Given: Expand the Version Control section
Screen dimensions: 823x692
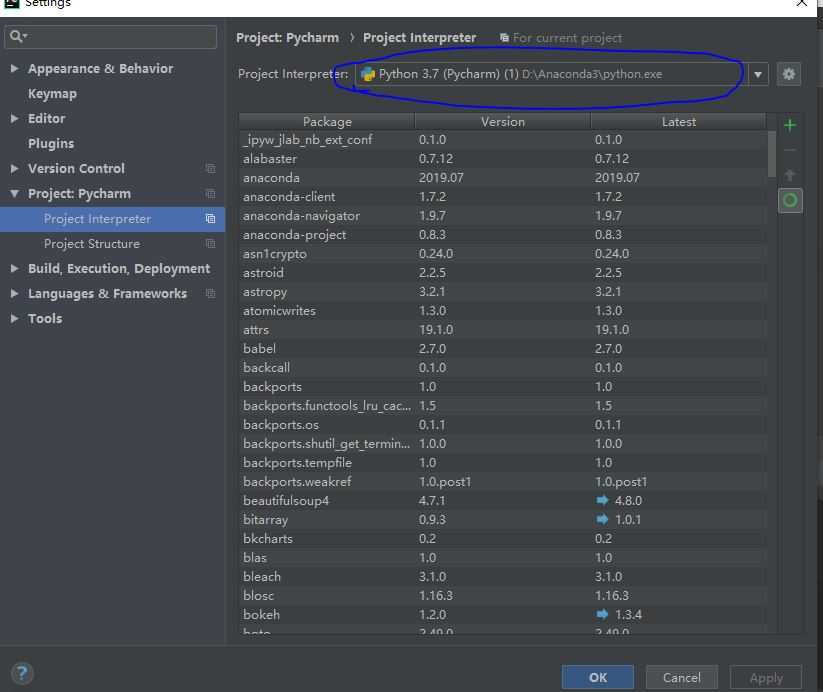Looking at the screenshot, I should tap(14, 169).
